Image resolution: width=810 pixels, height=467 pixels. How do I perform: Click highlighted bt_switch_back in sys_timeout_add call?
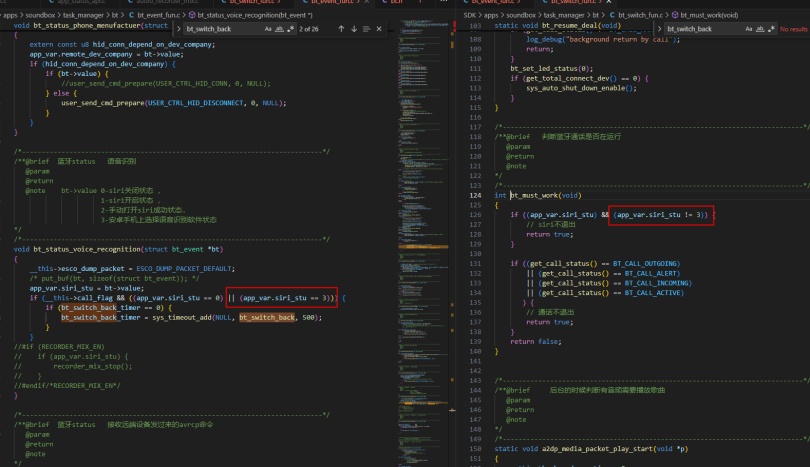pyautogui.click(x=267, y=317)
